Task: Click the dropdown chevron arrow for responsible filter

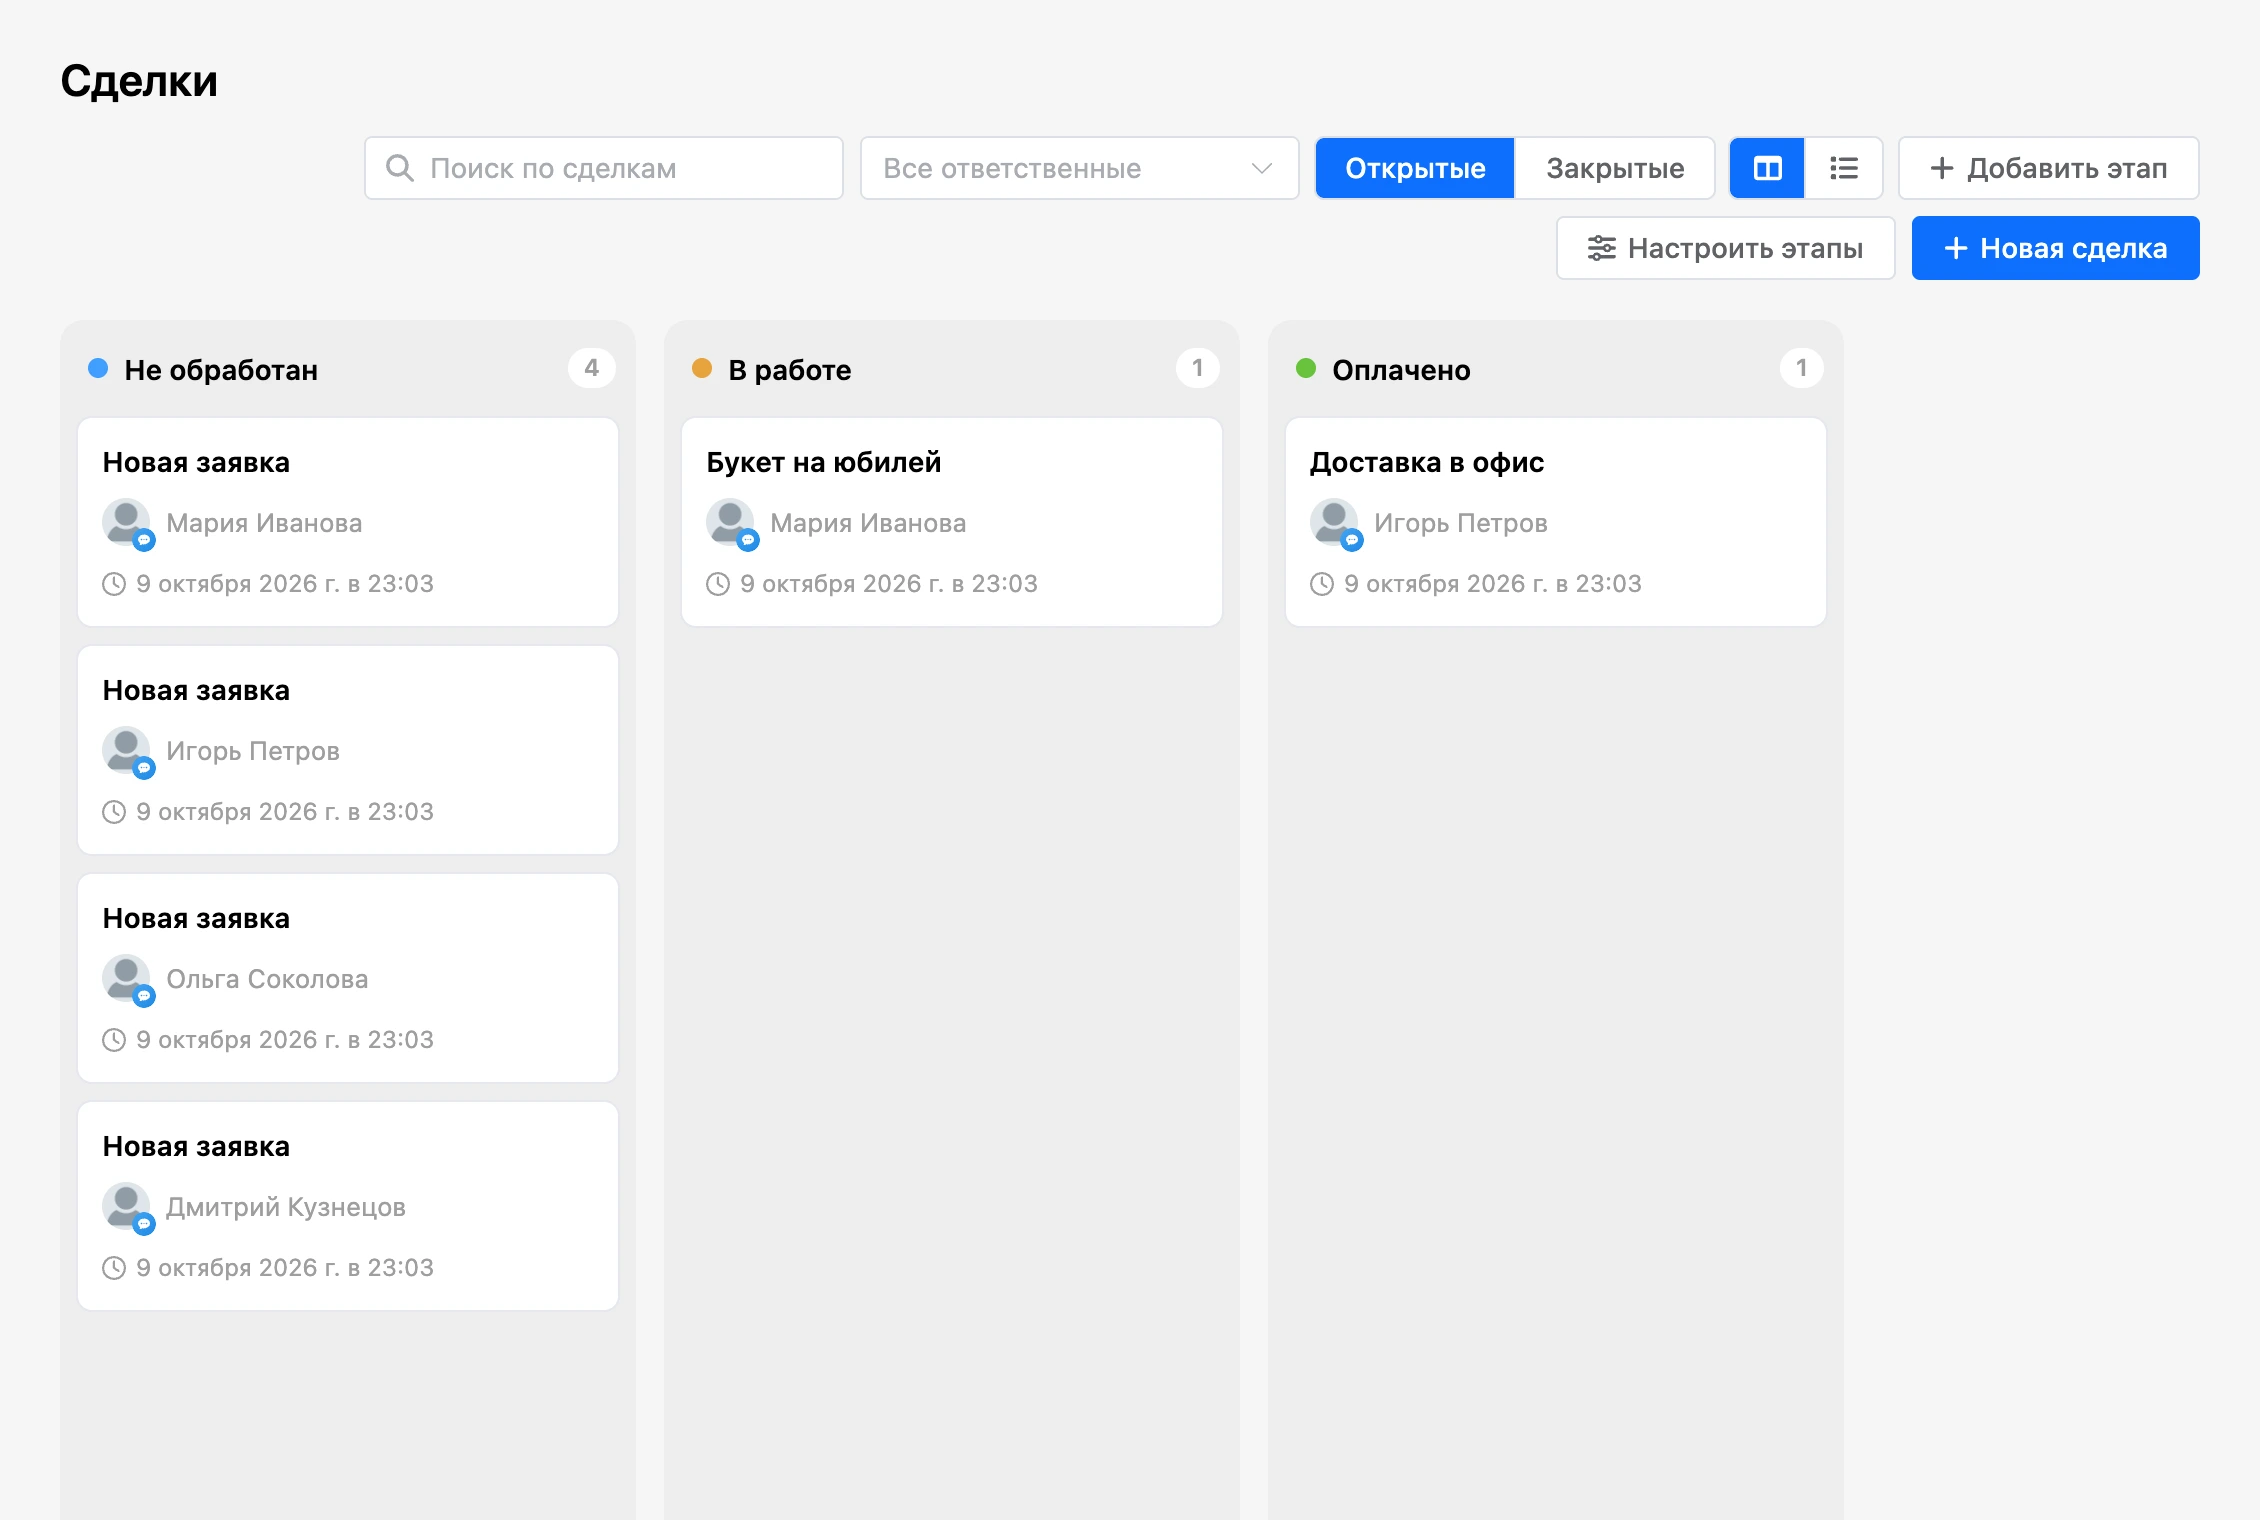Action: 1262,168
